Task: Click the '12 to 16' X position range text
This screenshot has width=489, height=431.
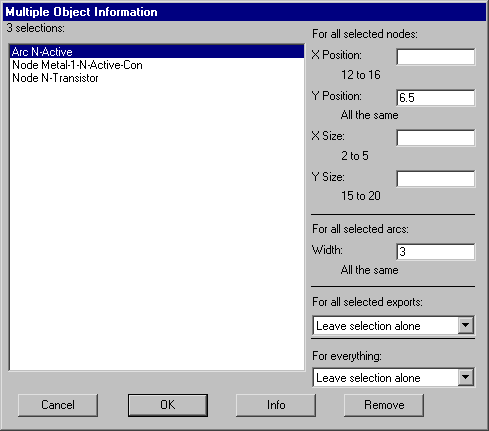Action: click(x=361, y=75)
